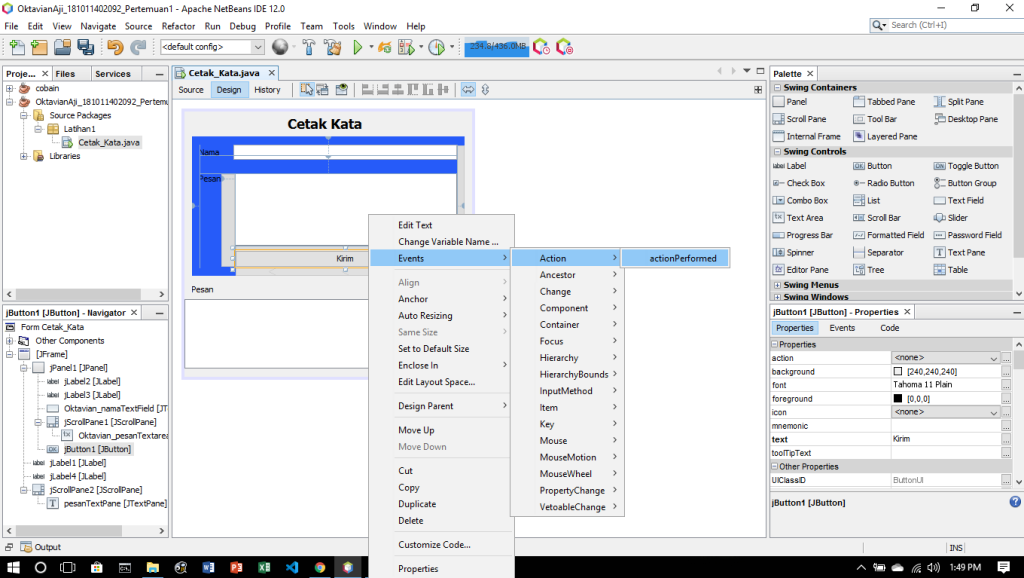Click the New Project toolbar icon
This screenshot has height=578, width=1024.
(39, 47)
